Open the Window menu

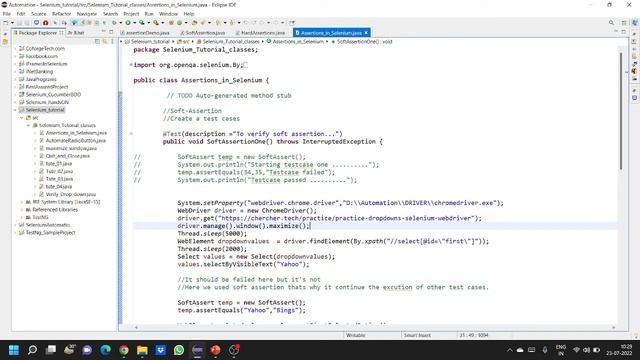(x=168, y=13)
